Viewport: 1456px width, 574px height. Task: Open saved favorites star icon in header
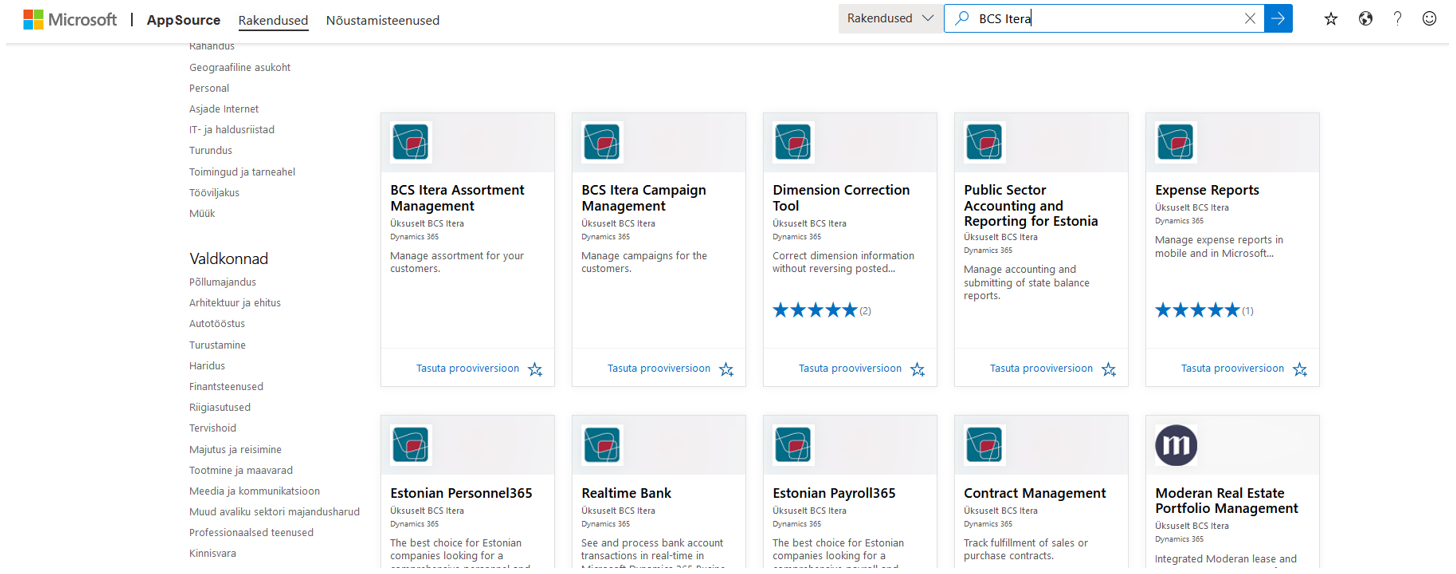(1331, 18)
